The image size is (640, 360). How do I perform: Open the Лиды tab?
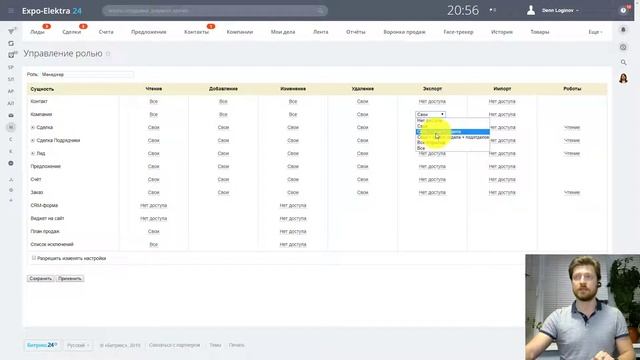37,32
